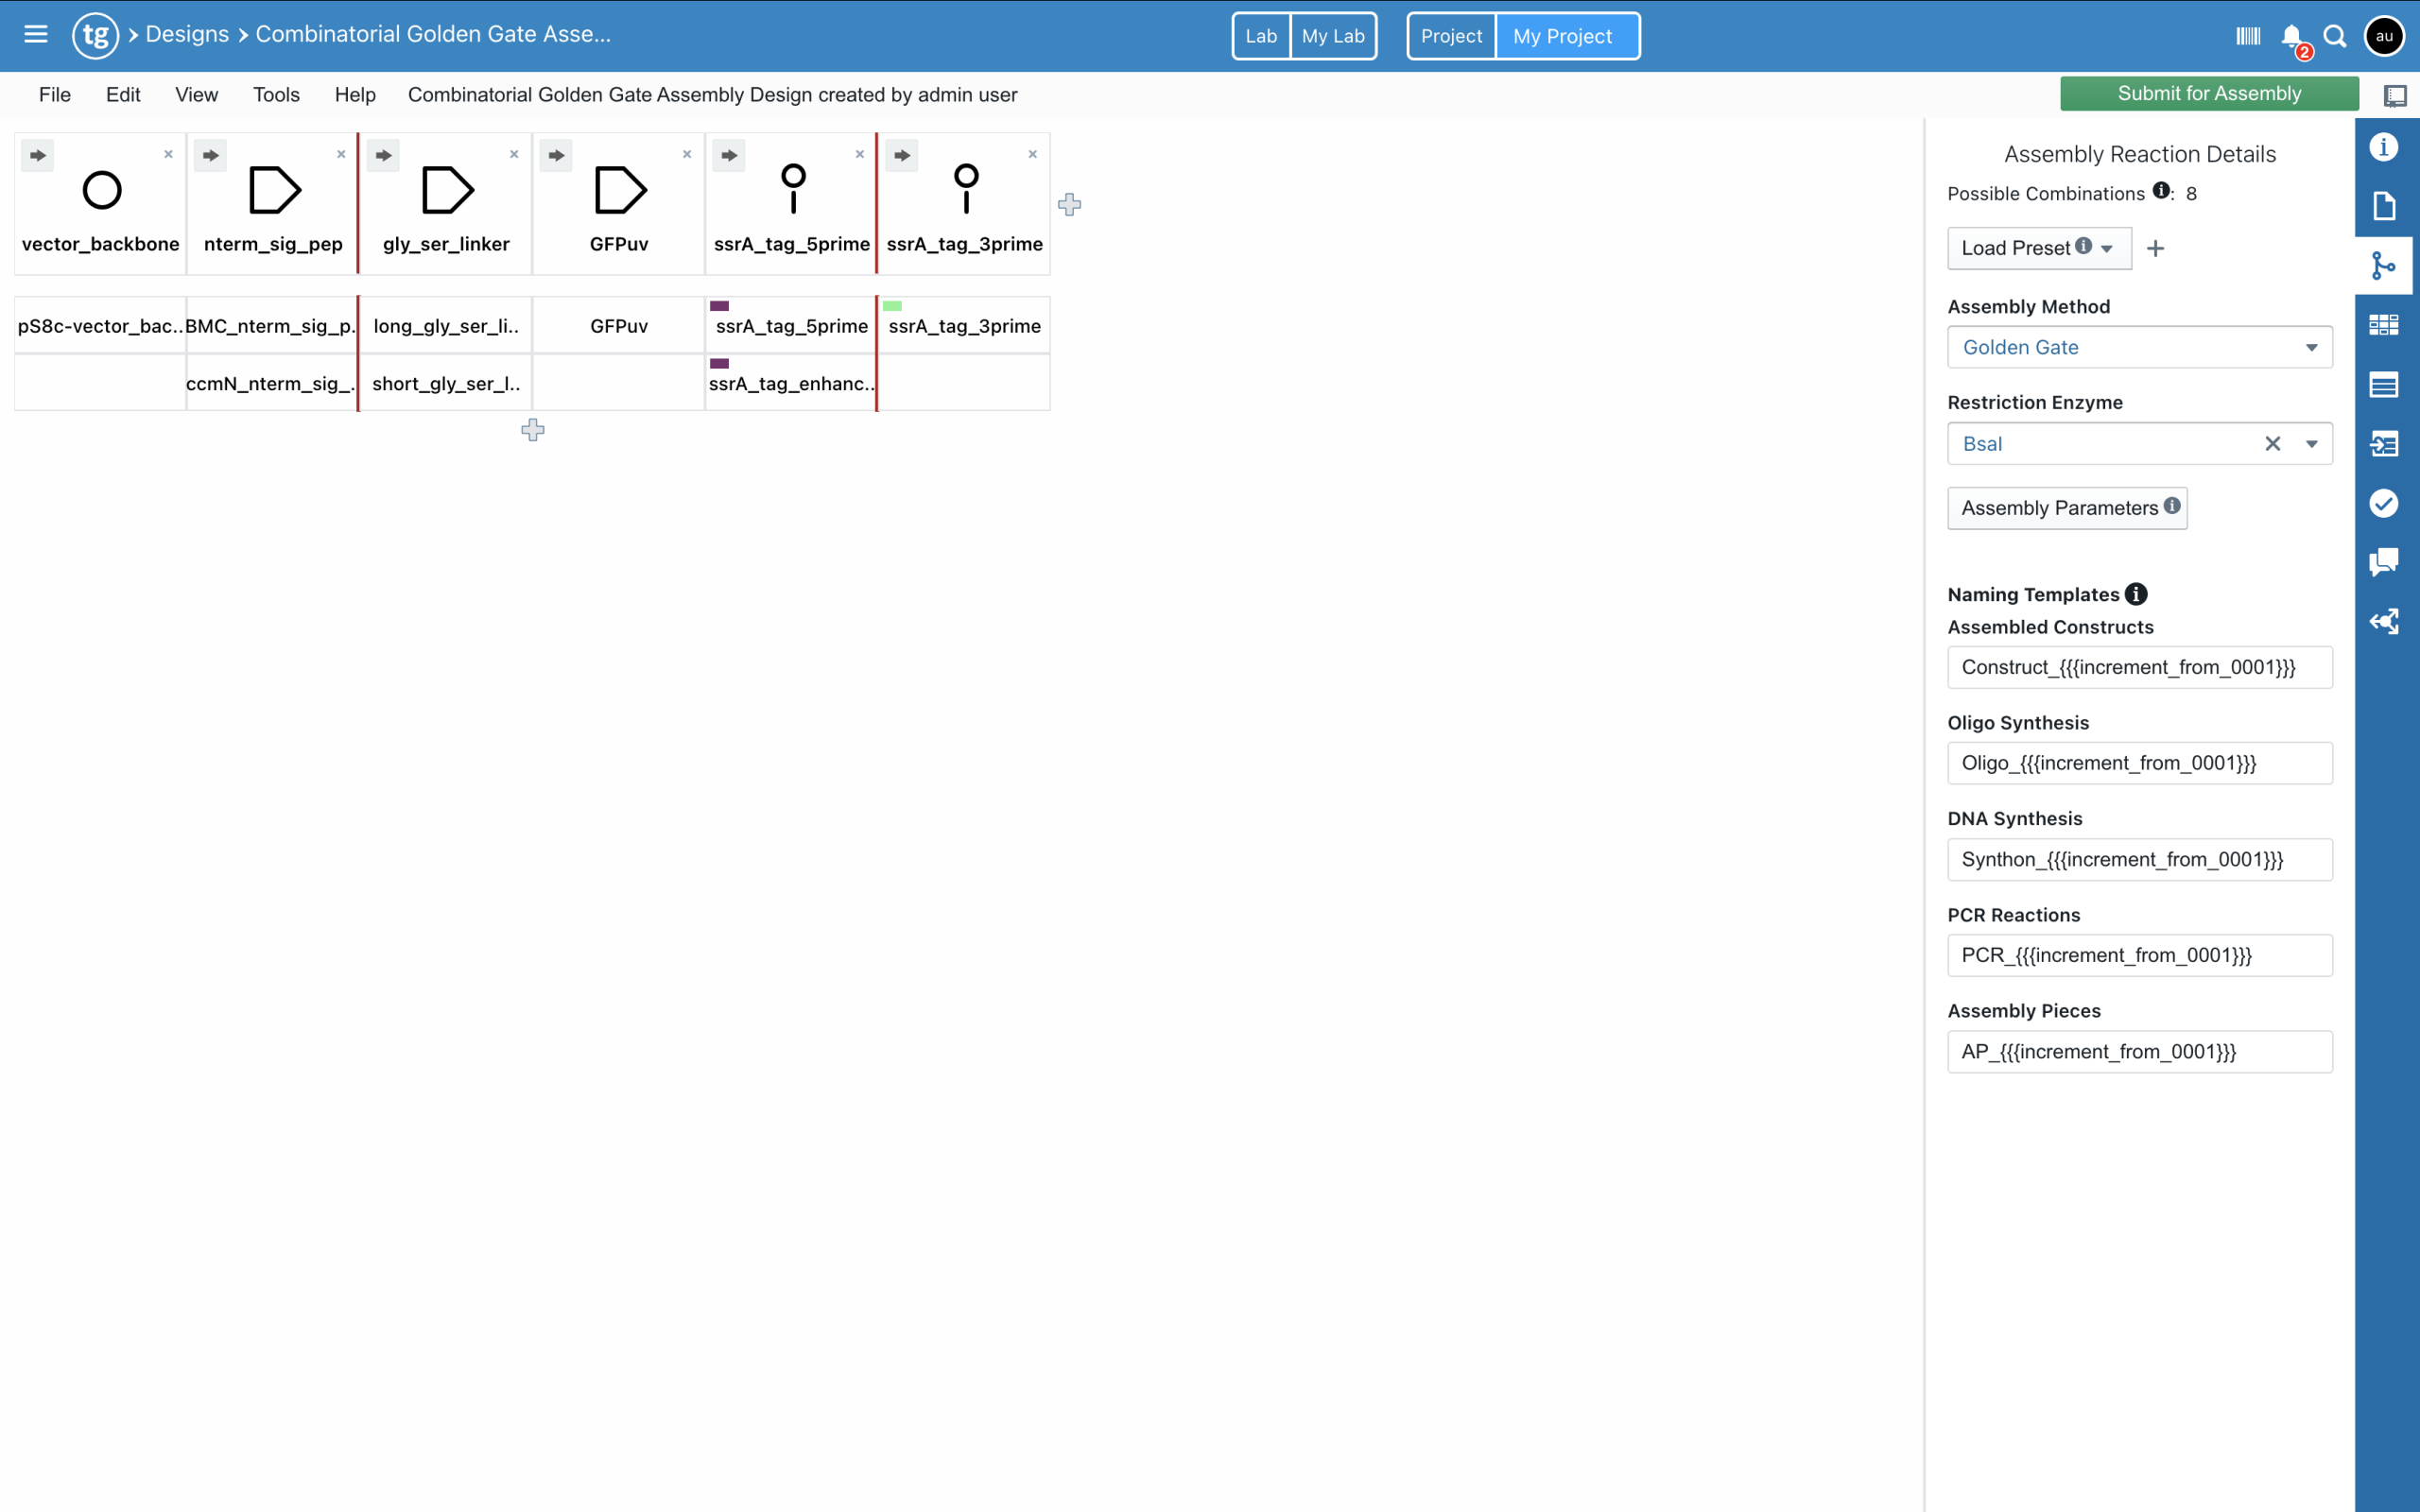Open the search icon in the top bar

coord(2336,35)
